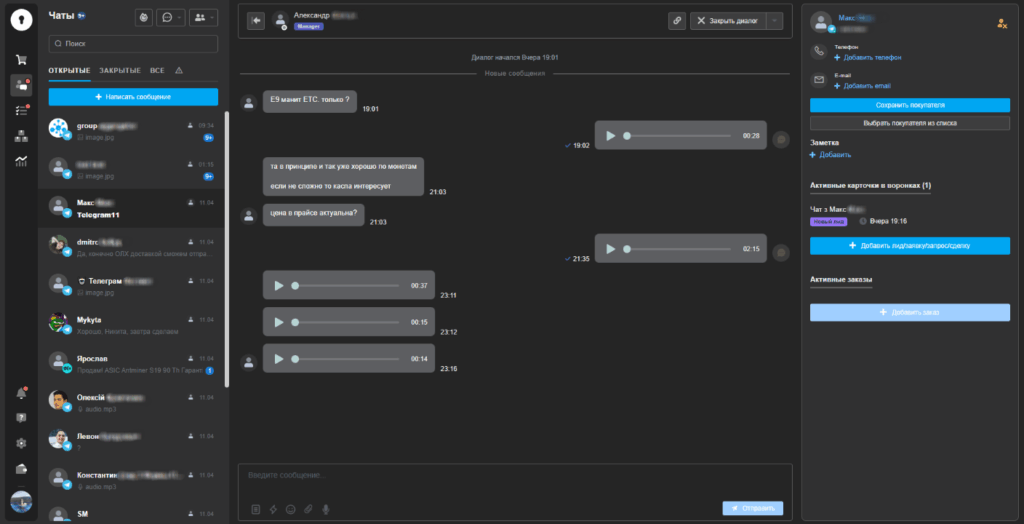Click the notifications bell icon
Image resolution: width=1024 pixels, height=524 pixels.
pyautogui.click(x=21, y=393)
